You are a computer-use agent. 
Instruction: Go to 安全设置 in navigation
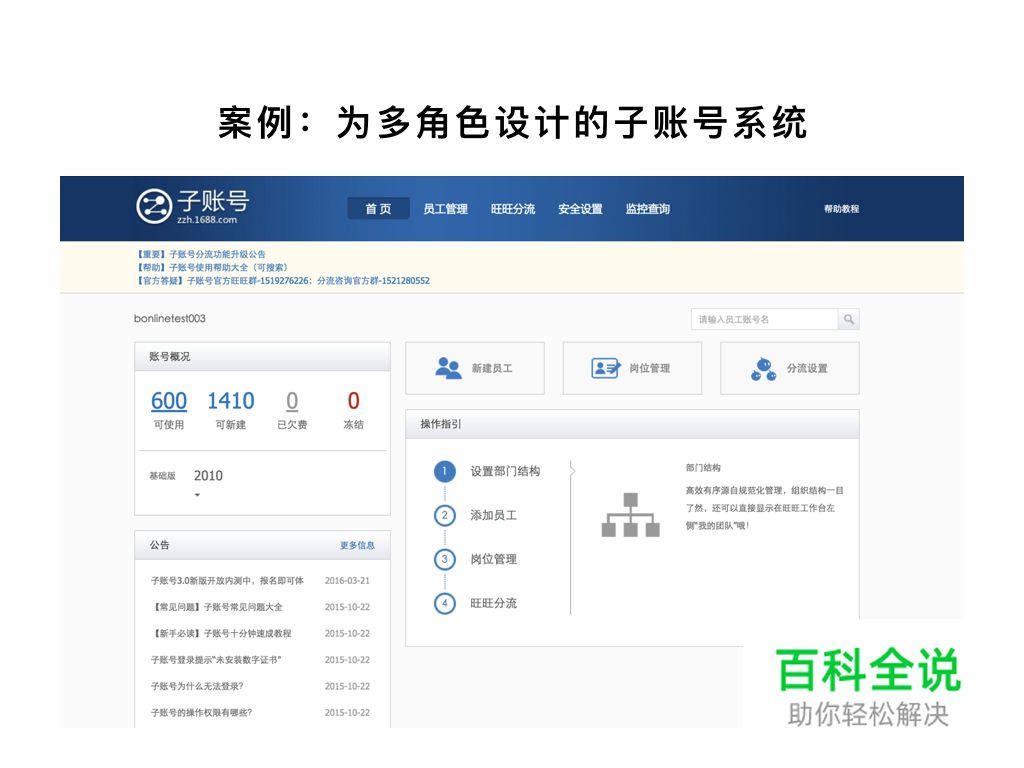tap(580, 209)
